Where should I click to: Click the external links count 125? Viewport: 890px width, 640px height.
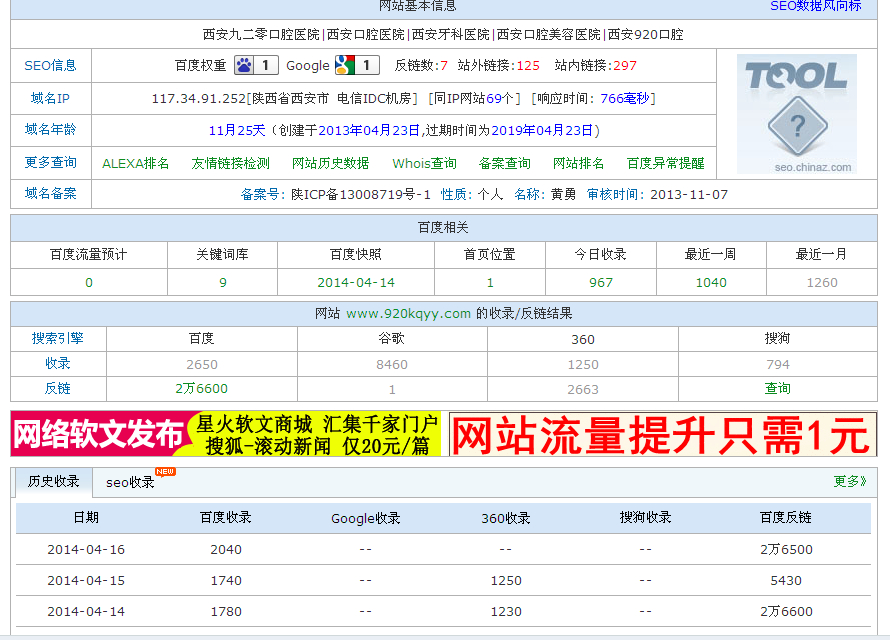(x=528, y=66)
